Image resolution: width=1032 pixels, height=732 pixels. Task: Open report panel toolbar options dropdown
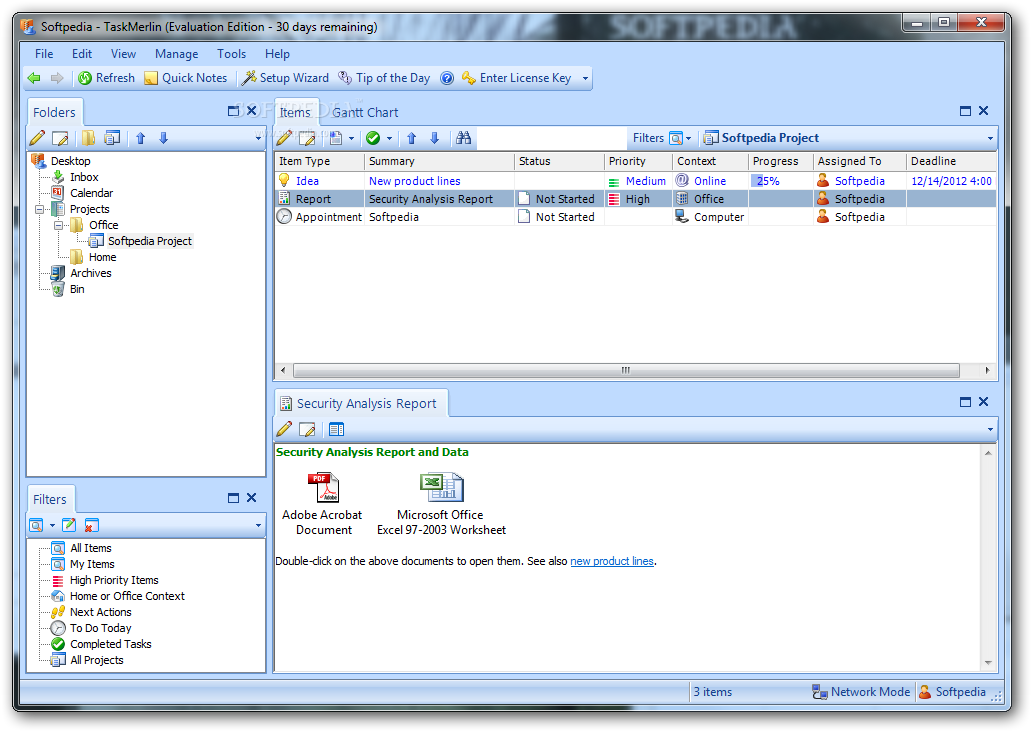(x=990, y=430)
